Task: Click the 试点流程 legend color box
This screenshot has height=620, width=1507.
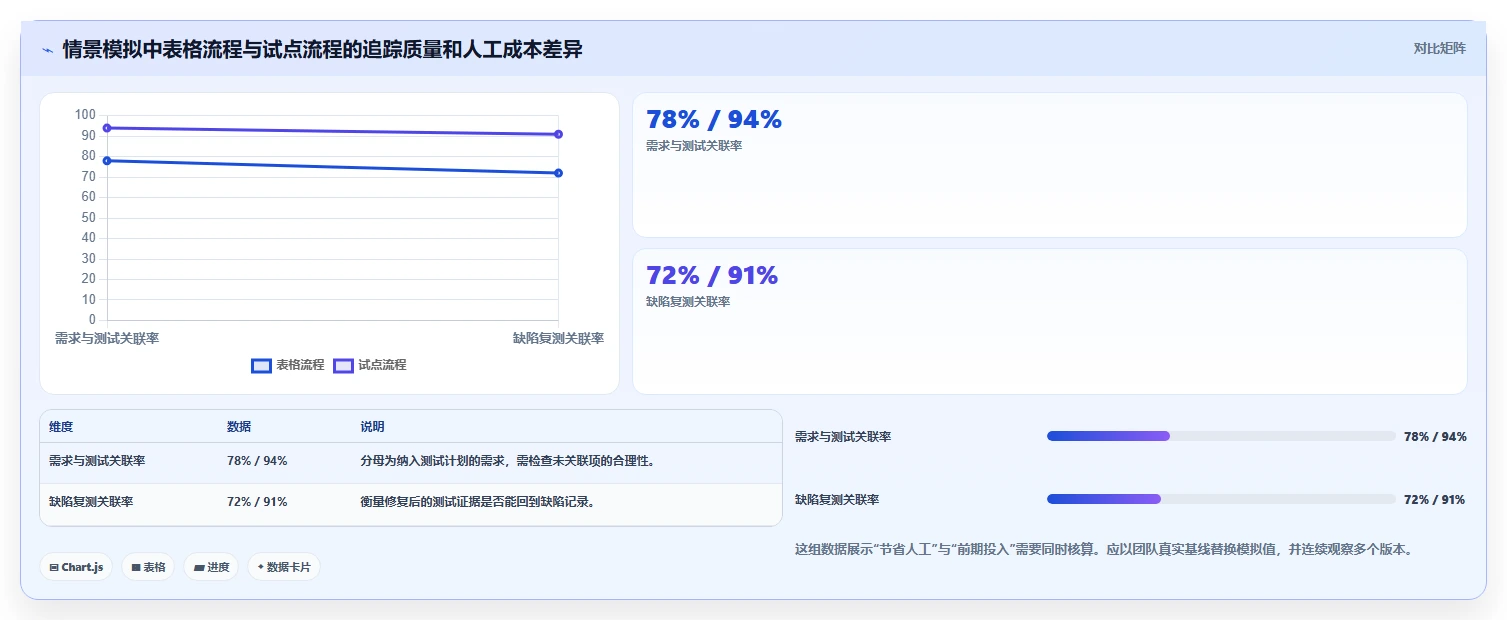Action: [344, 366]
